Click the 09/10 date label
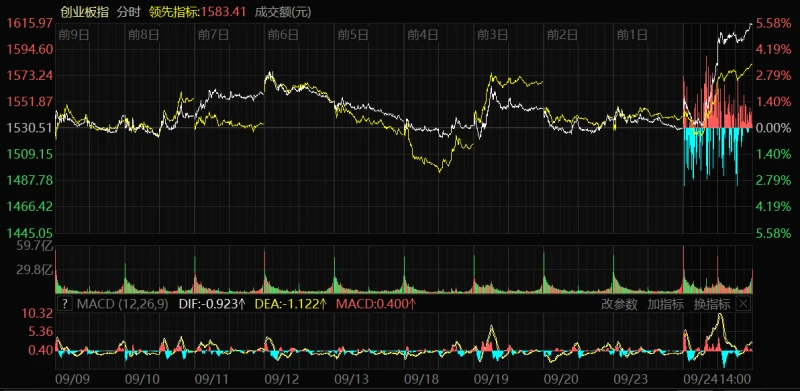Image resolution: width=800 pixels, height=391 pixels. [x=142, y=379]
